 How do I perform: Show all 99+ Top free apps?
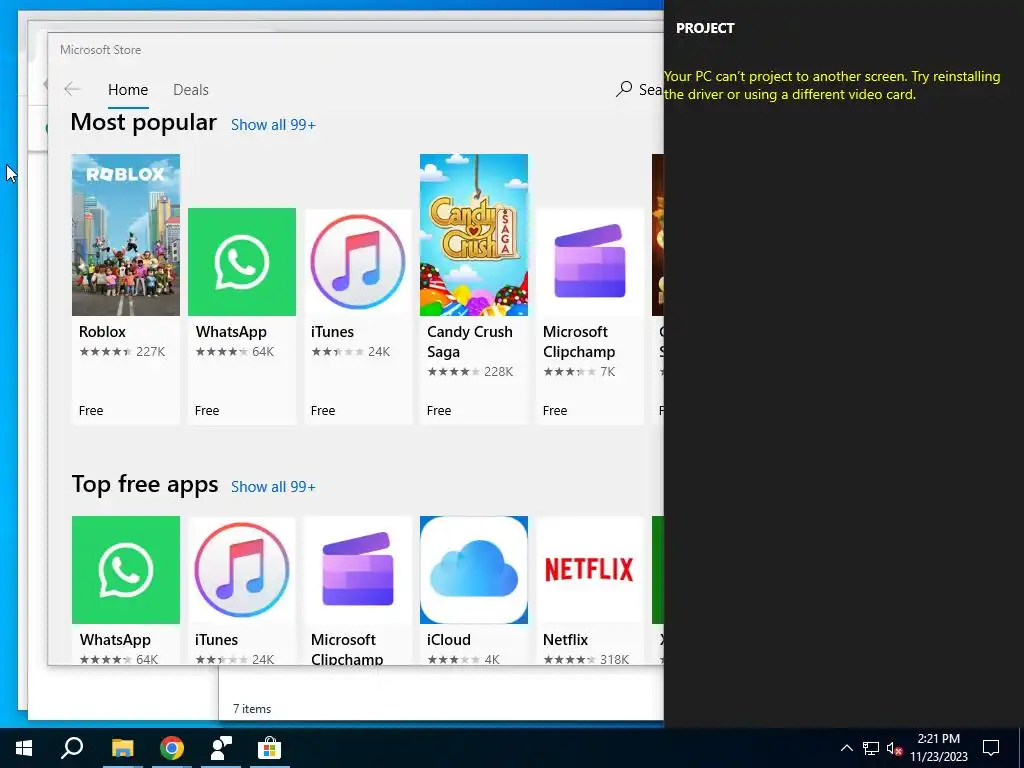(273, 487)
